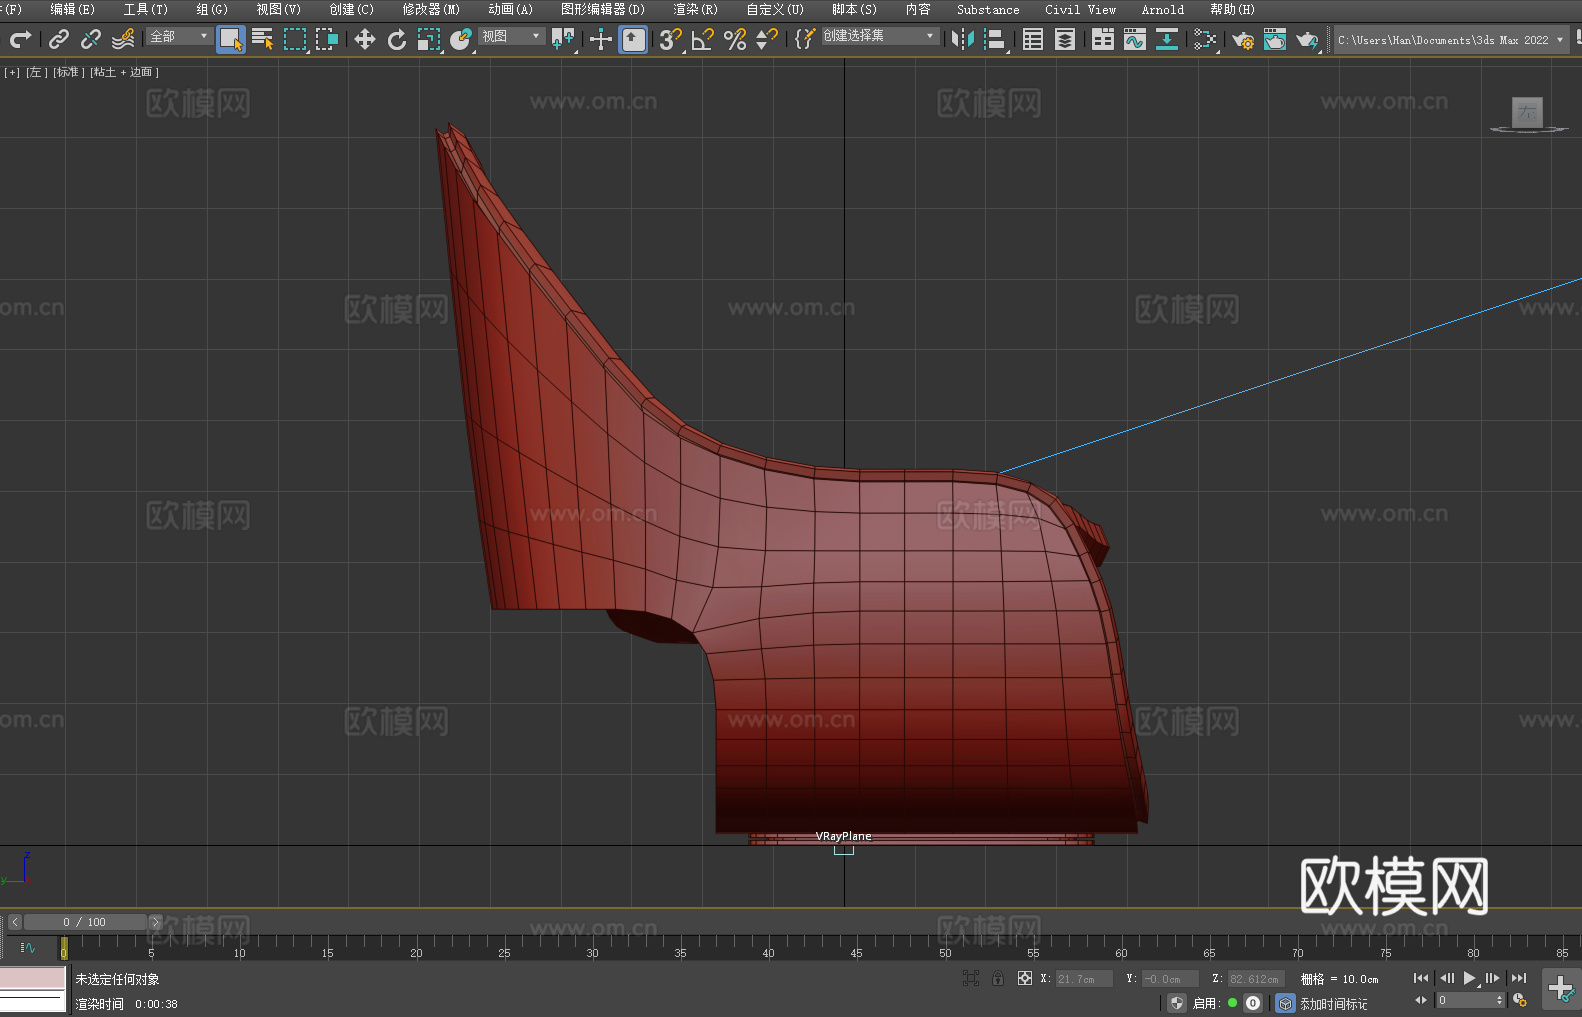1582x1017 pixels.
Task: Activate the Select Object tool
Action: point(231,39)
